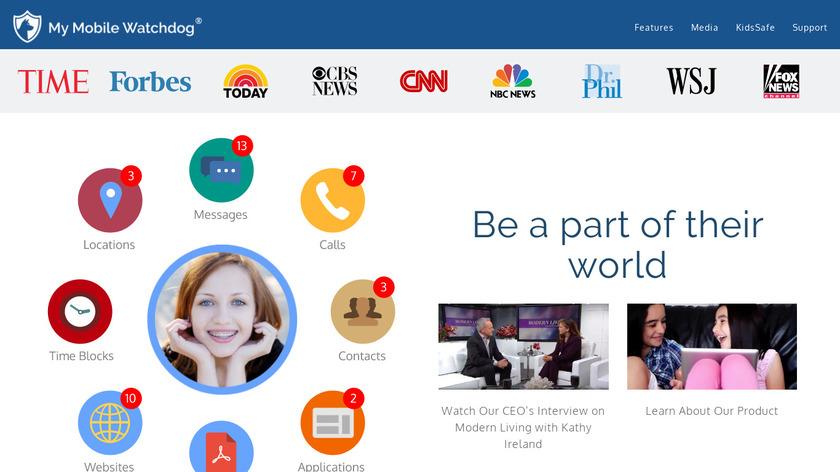Click the Fox News channel logo

[781, 81]
